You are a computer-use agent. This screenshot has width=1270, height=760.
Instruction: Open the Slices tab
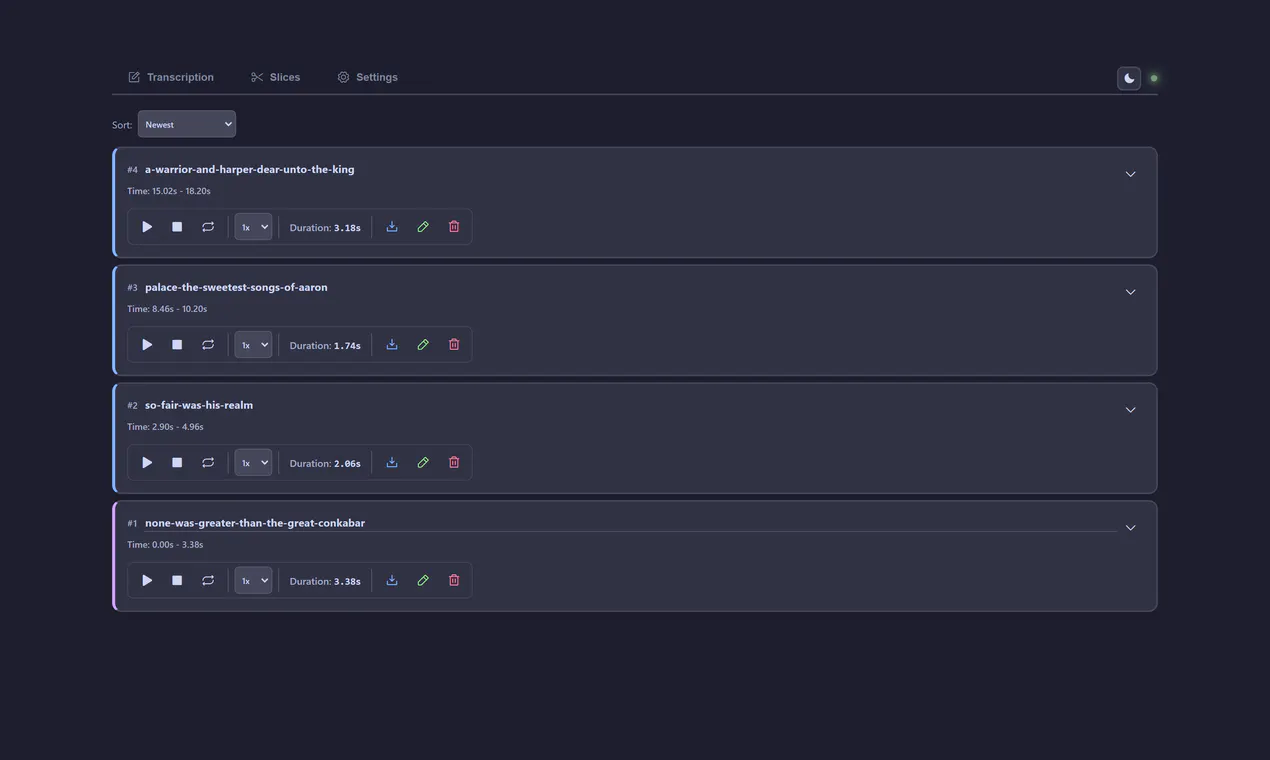276,77
